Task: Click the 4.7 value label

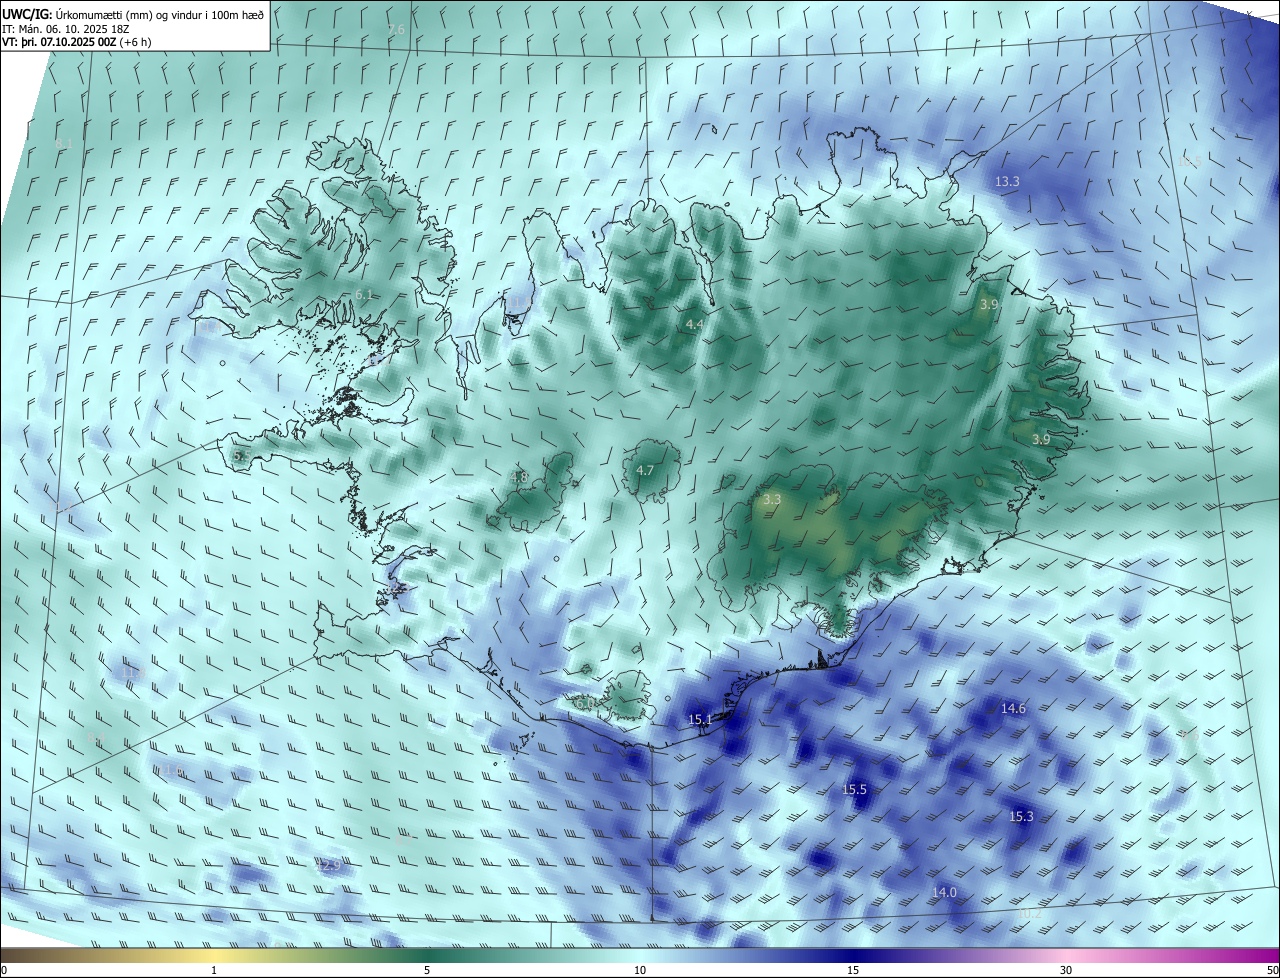Action: 645,471
